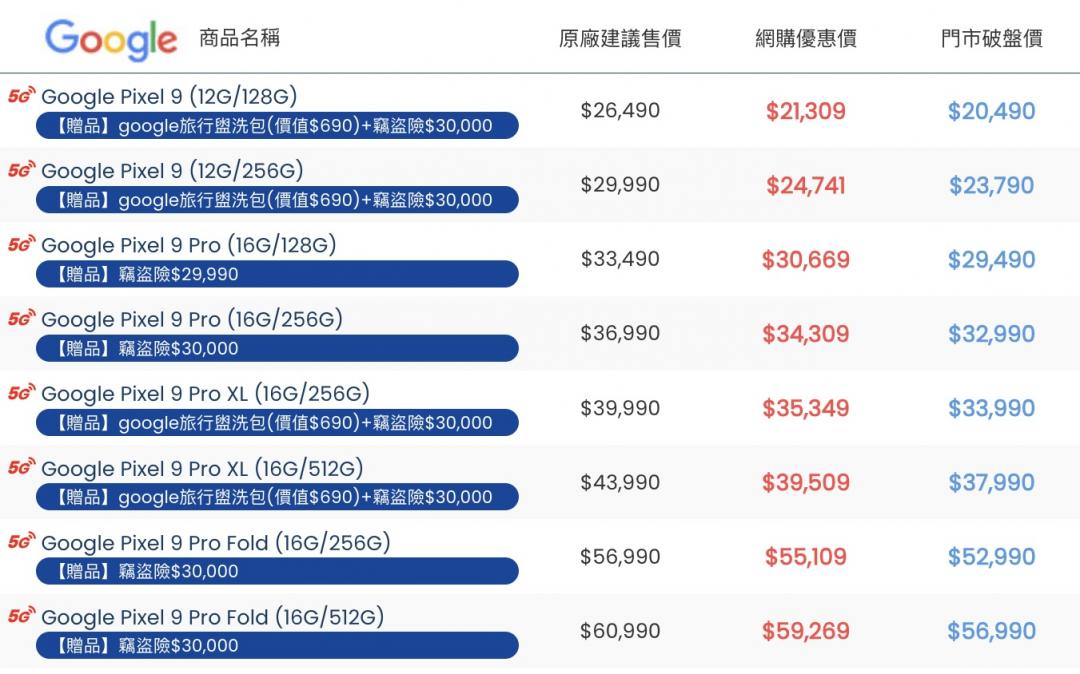Click the 5G icon beside Pixel 9 Pro (16G/256G)
Image resolution: width=1080 pixels, height=674 pixels.
click(22, 319)
